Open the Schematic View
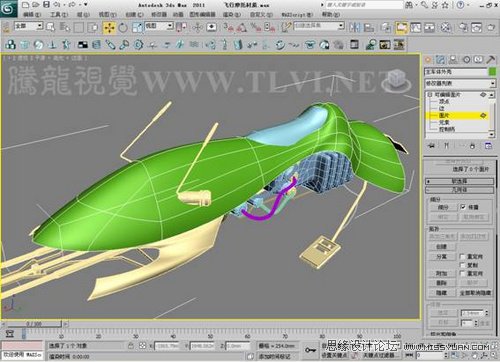The image size is (500, 362). point(429,27)
